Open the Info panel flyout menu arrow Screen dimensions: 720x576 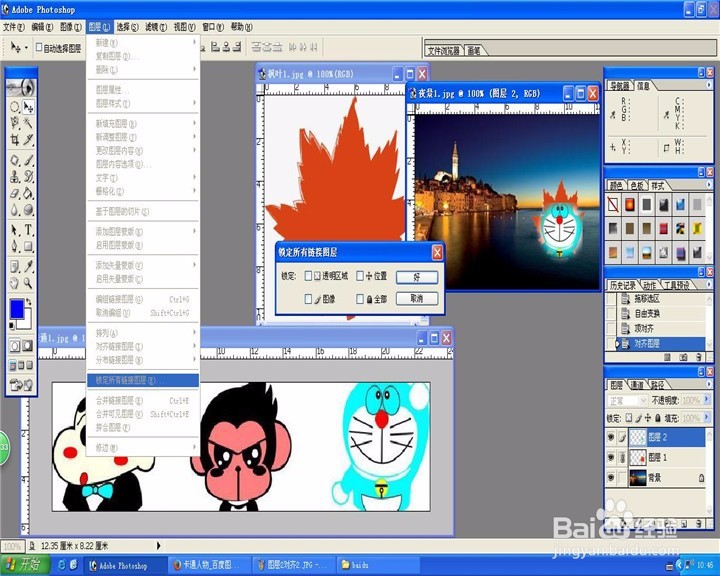coord(709,85)
